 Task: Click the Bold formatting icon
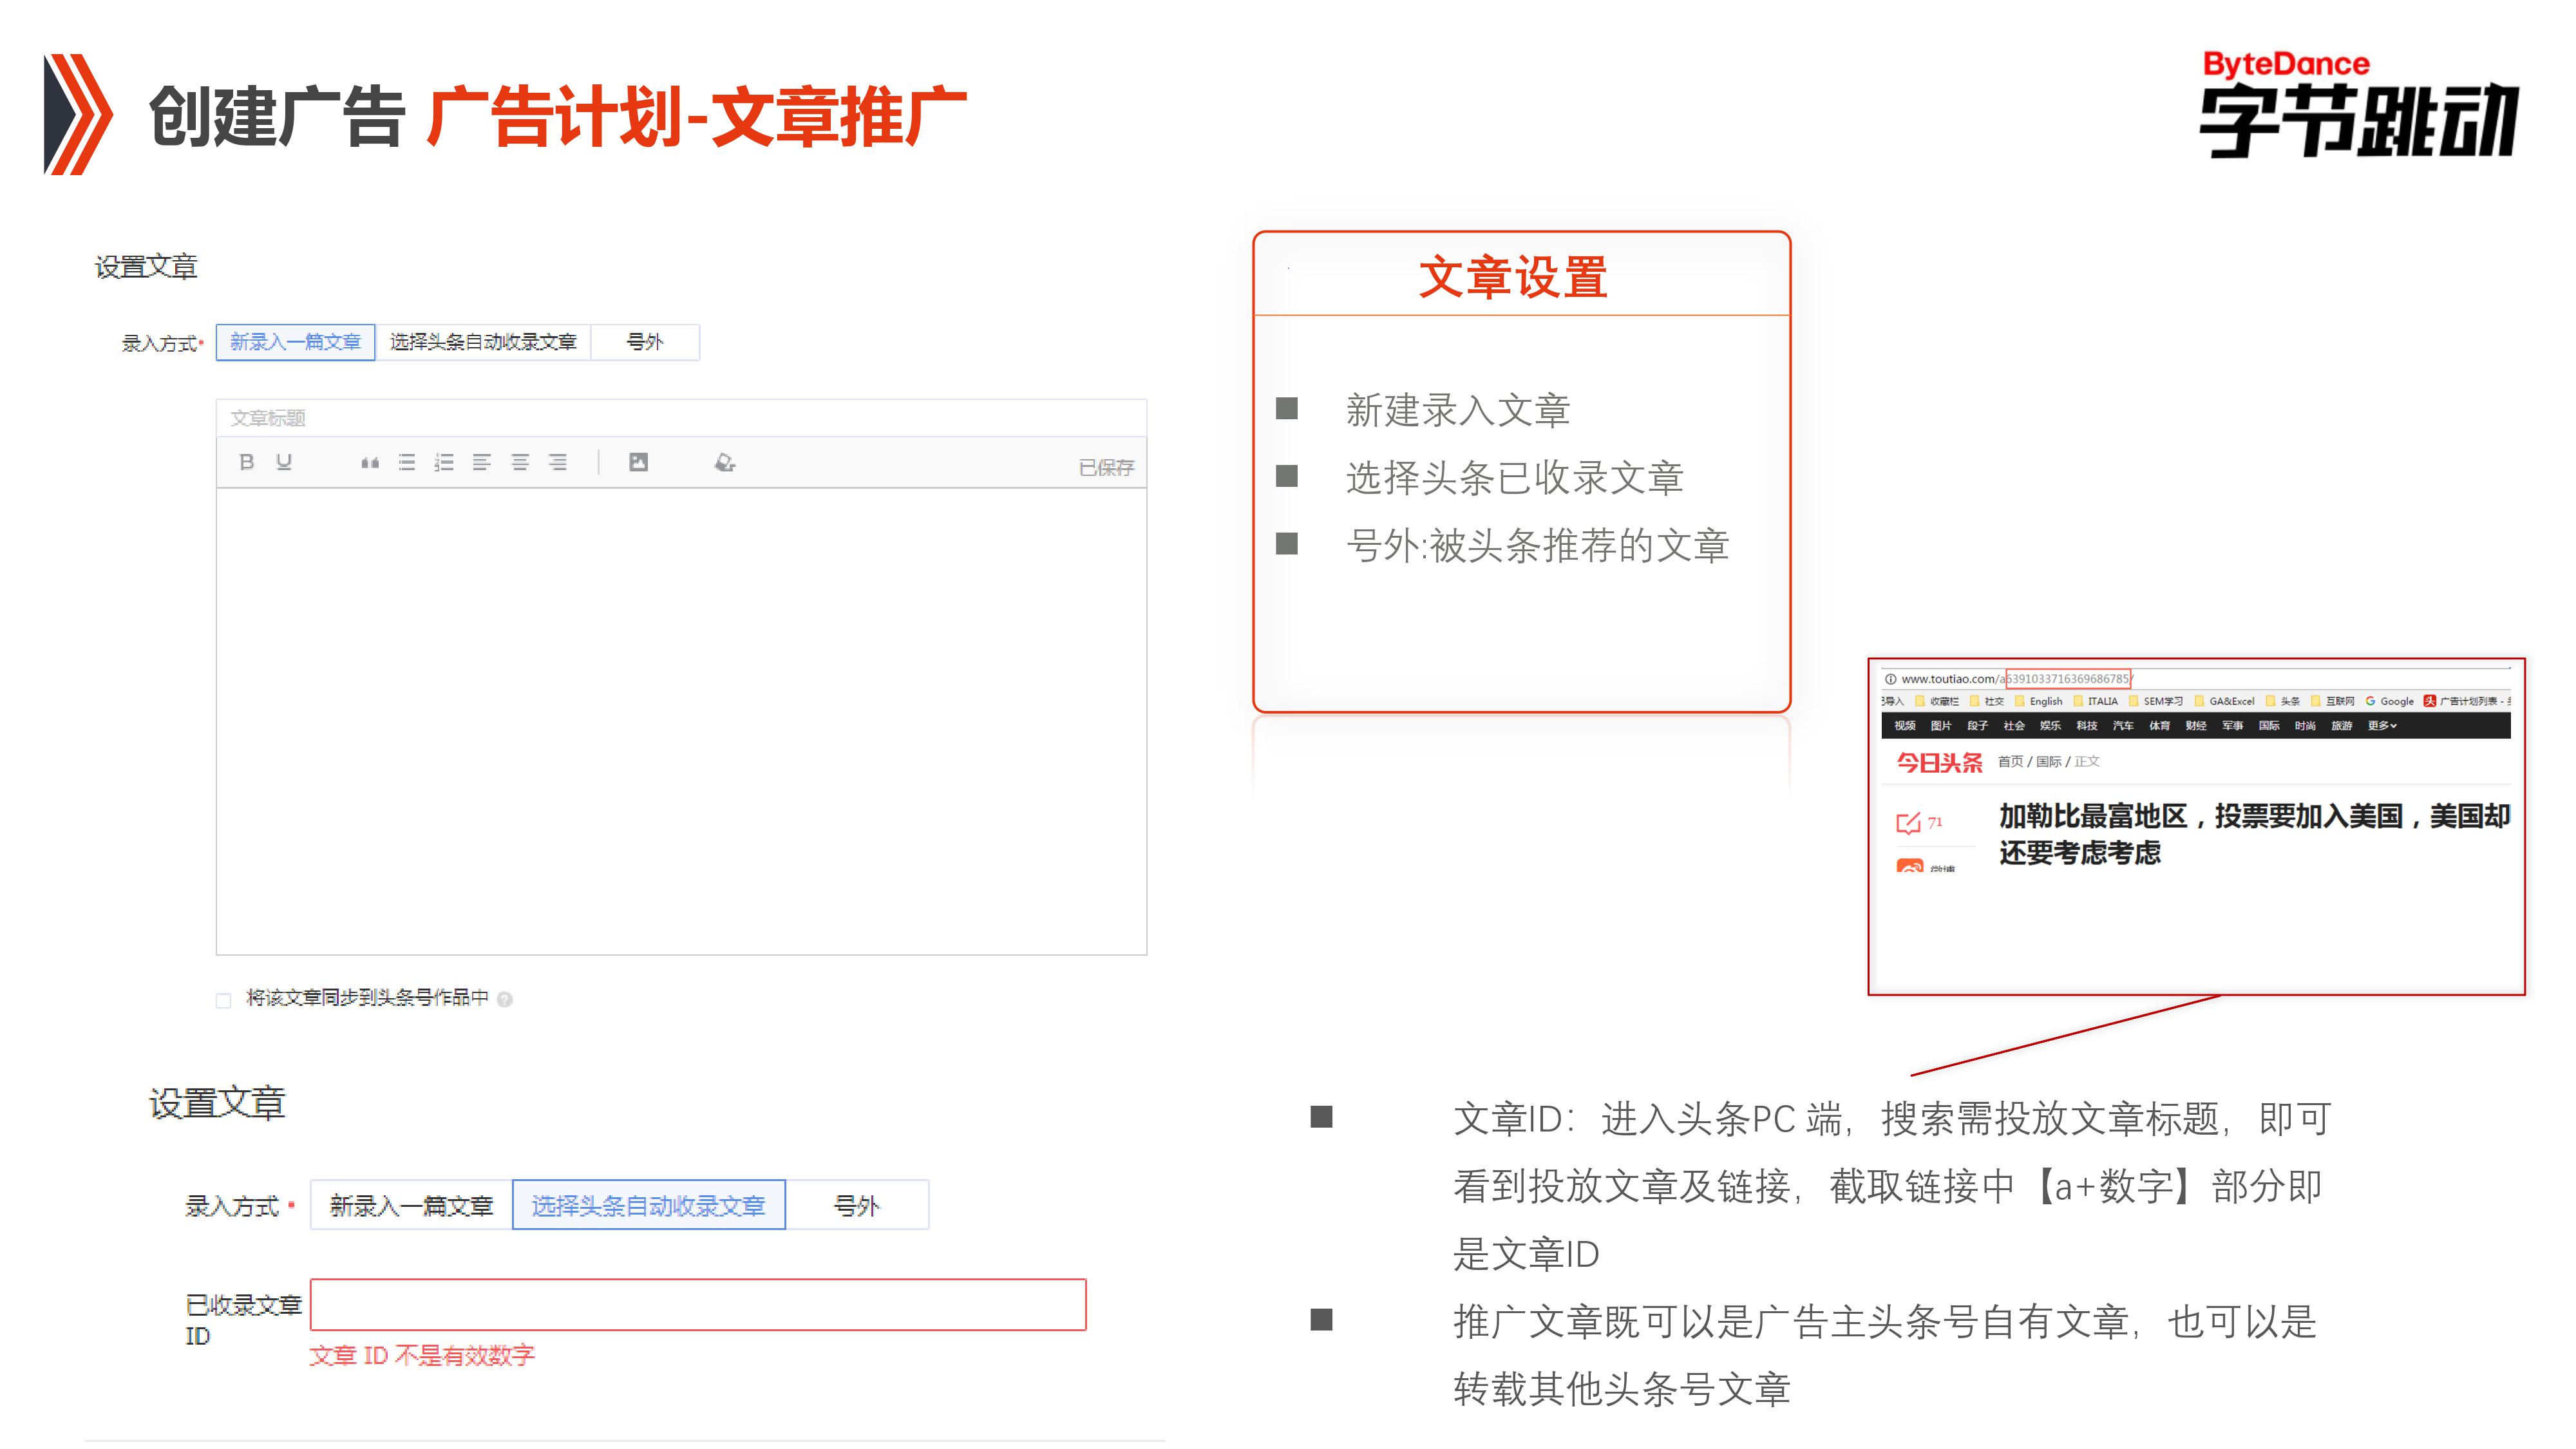tap(246, 462)
